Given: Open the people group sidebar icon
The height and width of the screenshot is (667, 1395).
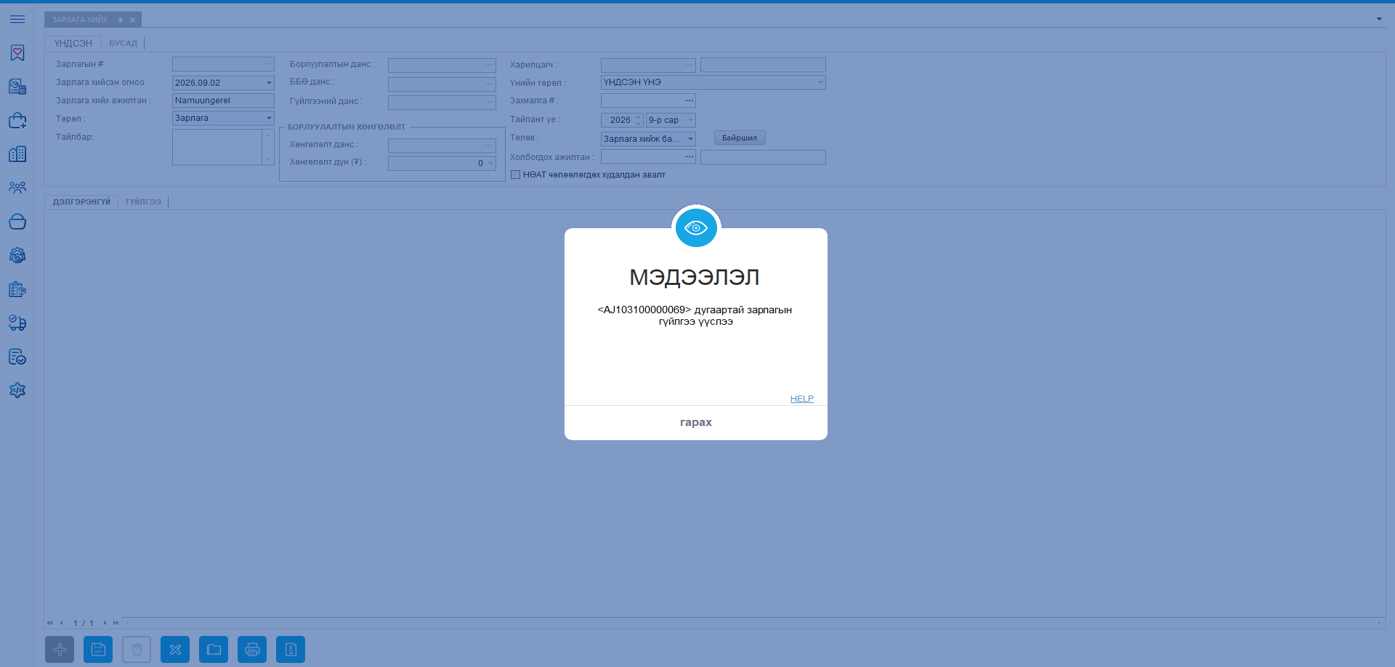Looking at the screenshot, I should point(17,188).
